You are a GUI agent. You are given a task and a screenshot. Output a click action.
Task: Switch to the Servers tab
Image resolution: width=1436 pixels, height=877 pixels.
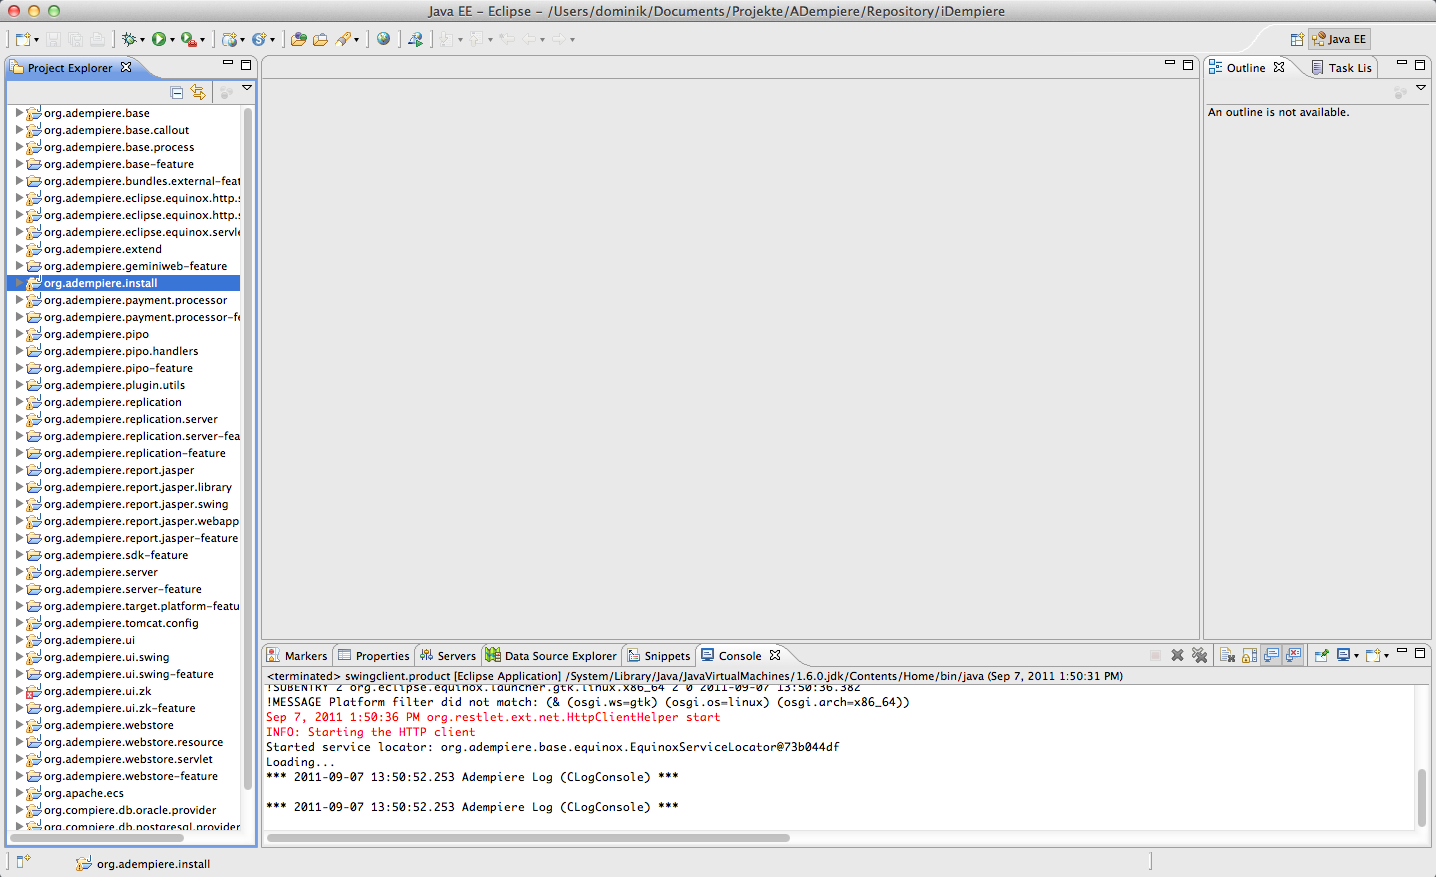(x=448, y=656)
